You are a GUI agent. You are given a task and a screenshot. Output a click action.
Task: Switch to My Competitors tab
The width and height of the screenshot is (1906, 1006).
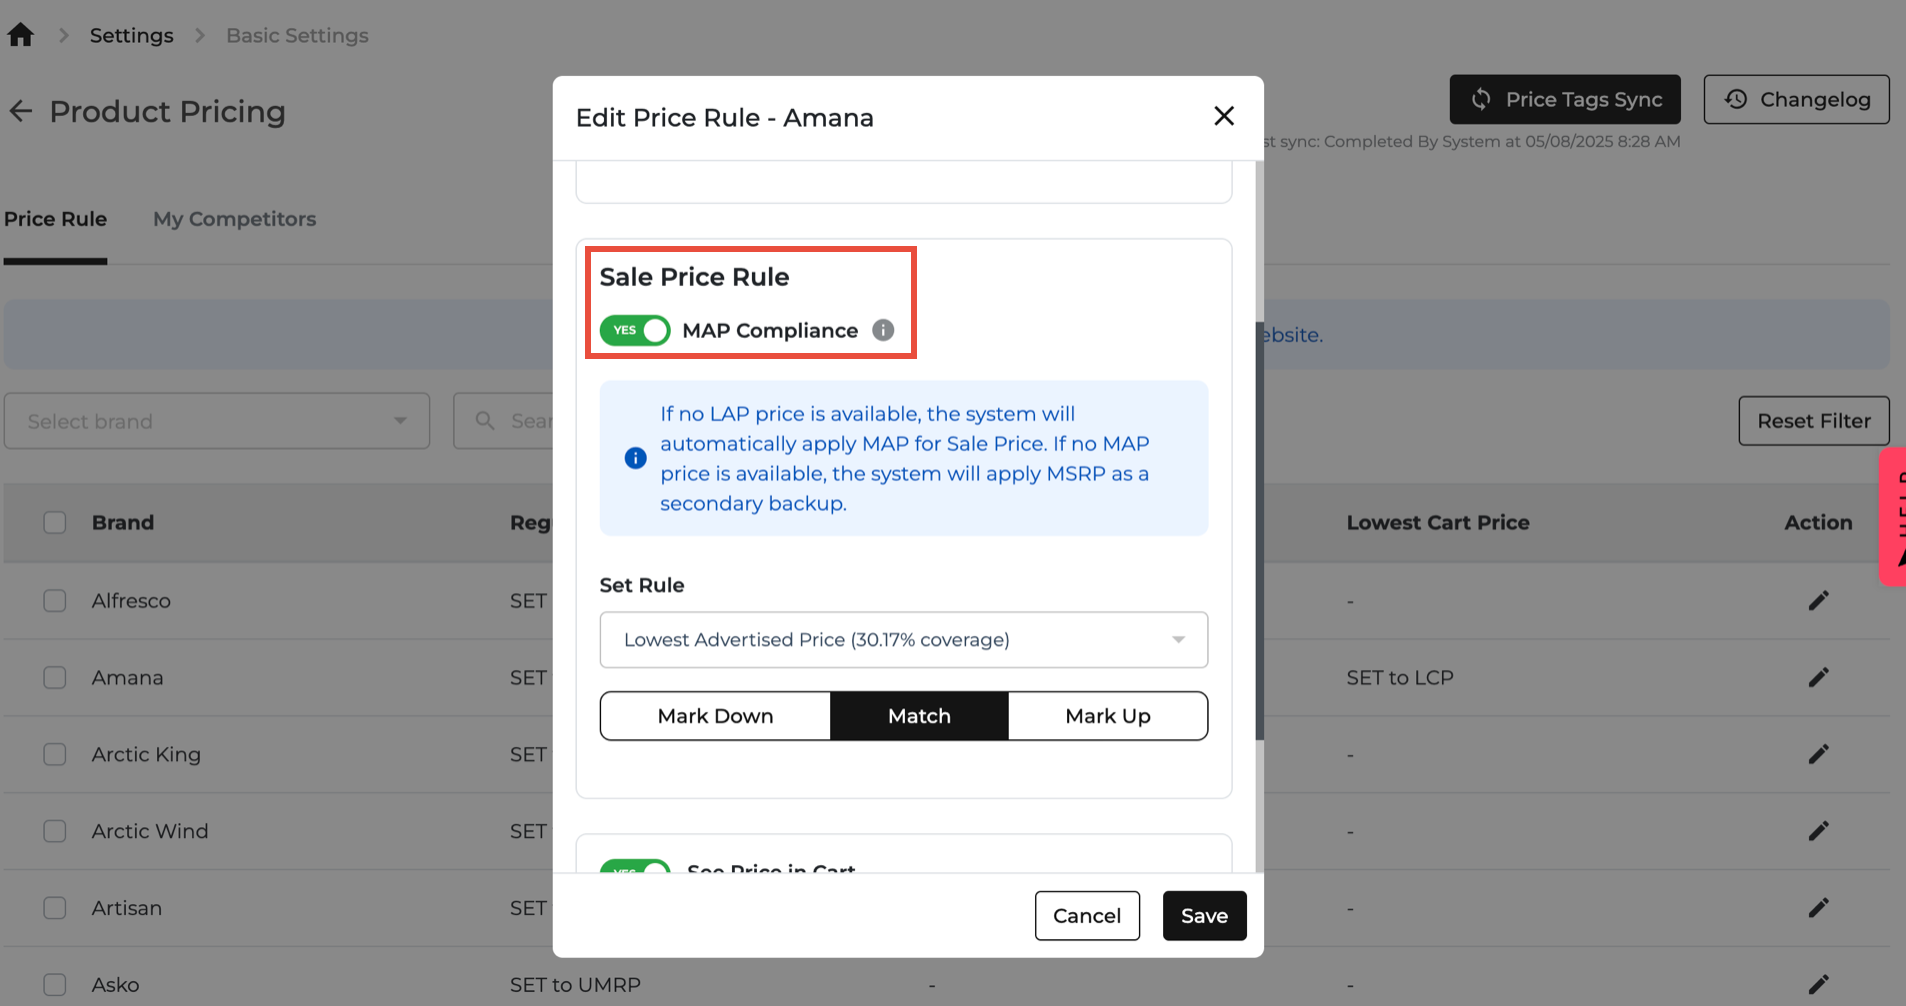[x=234, y=219]
